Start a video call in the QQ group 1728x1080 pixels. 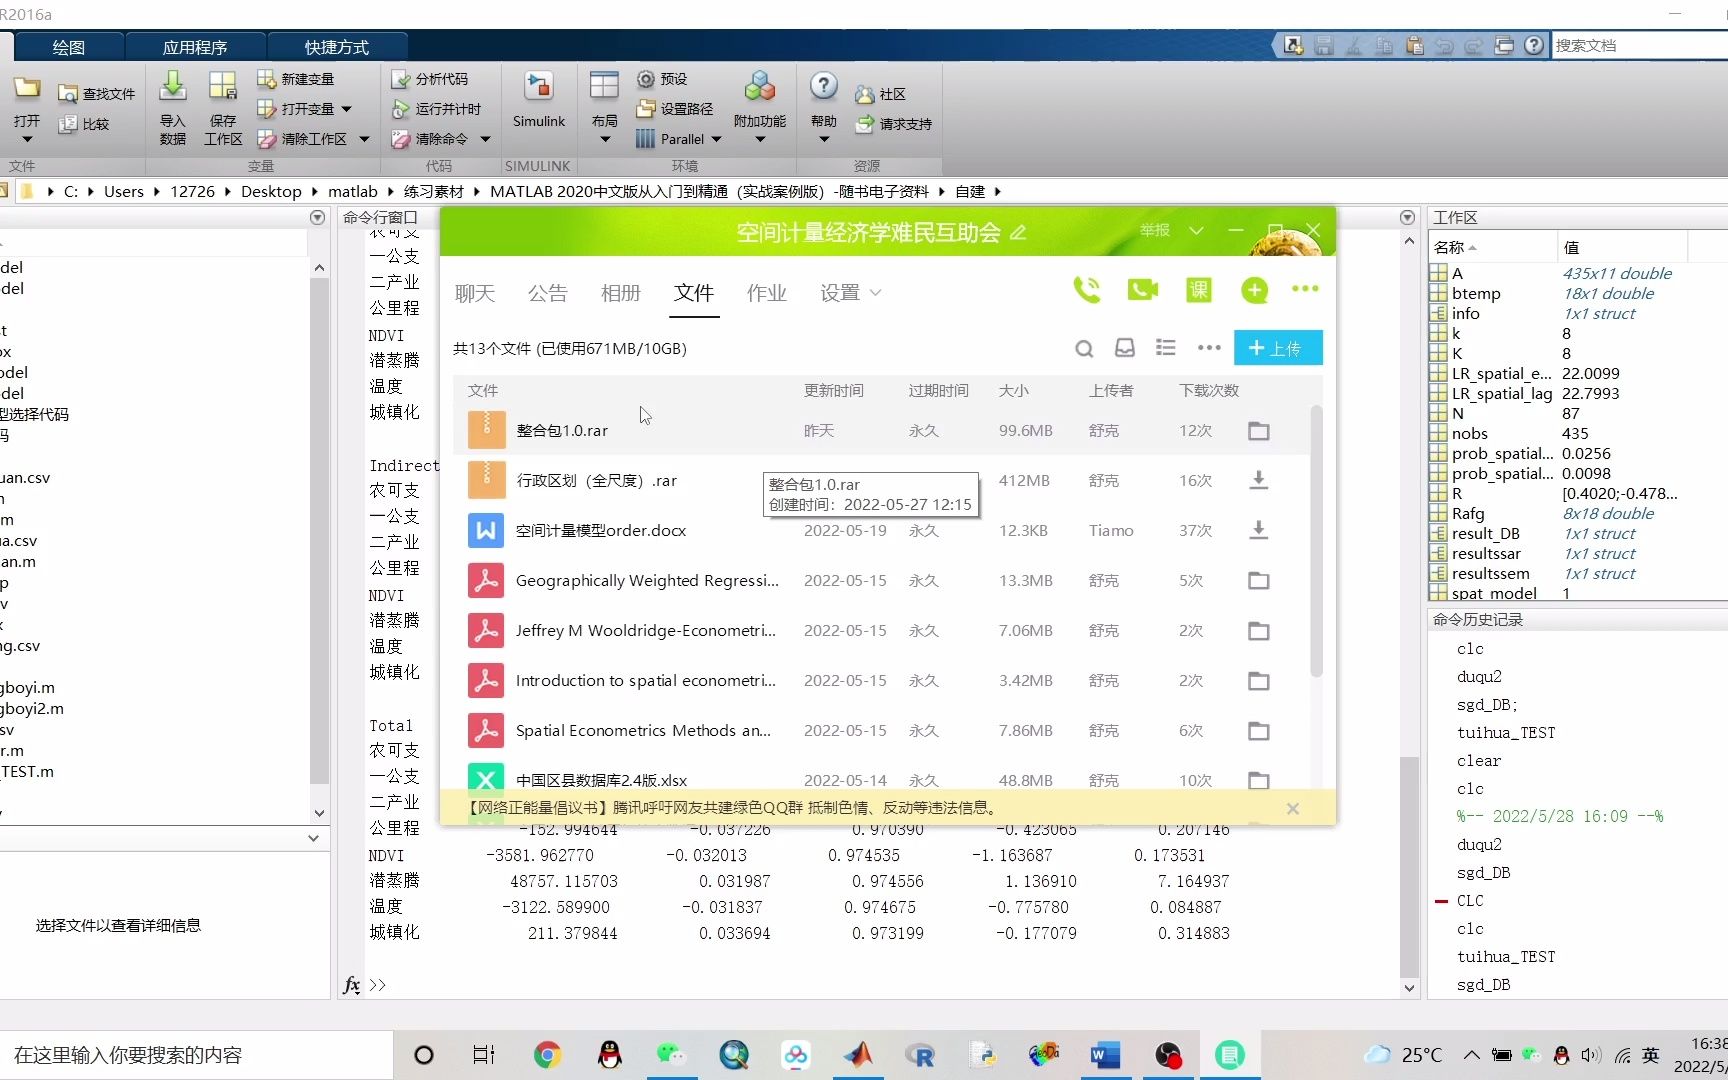pos(1142,290)
